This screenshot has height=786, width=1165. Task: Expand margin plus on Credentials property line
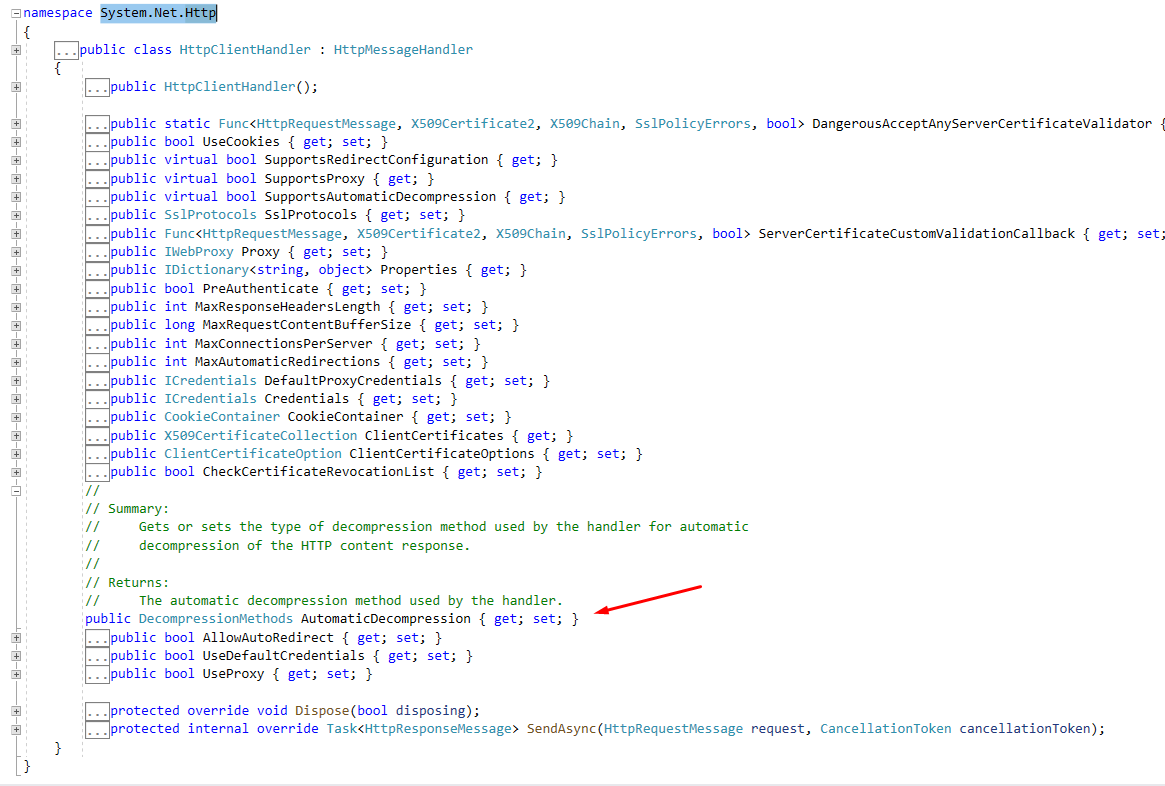[16, 399]
